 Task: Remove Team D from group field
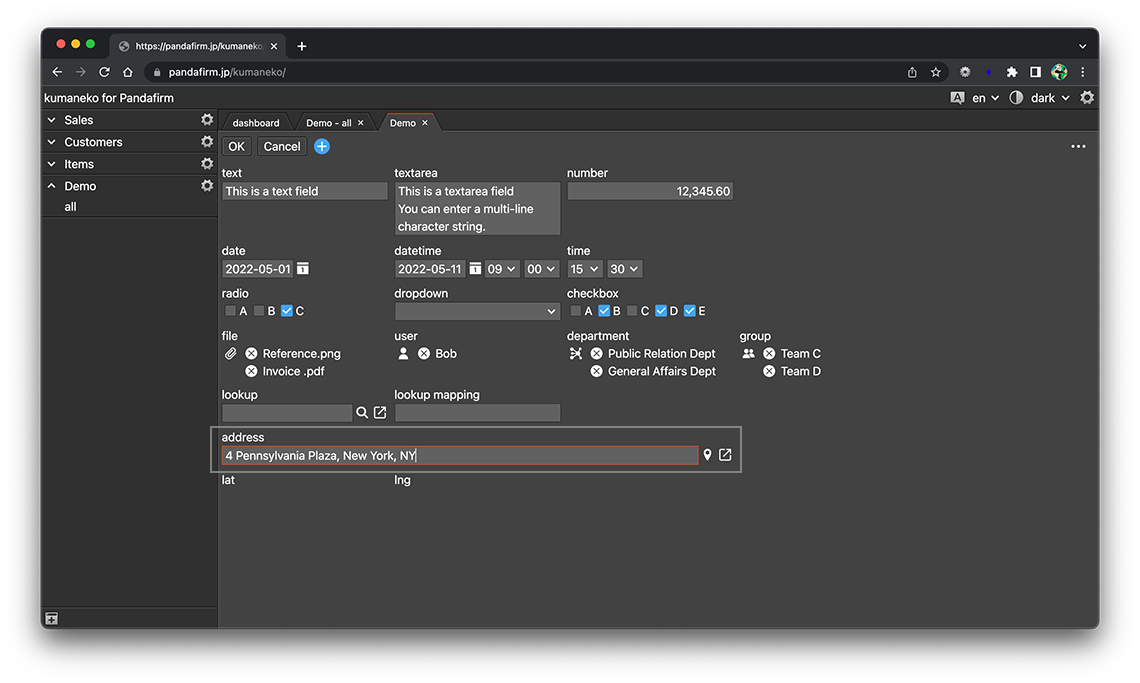click(x=769, y=371)
